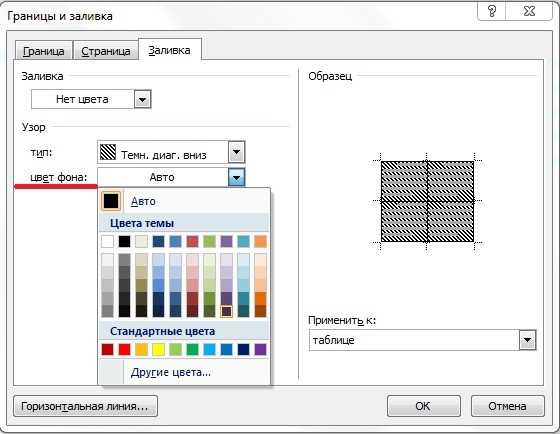This screenshot has width=560, height=434.
Task: Select the Заливка tab
Action: point(169,50)
